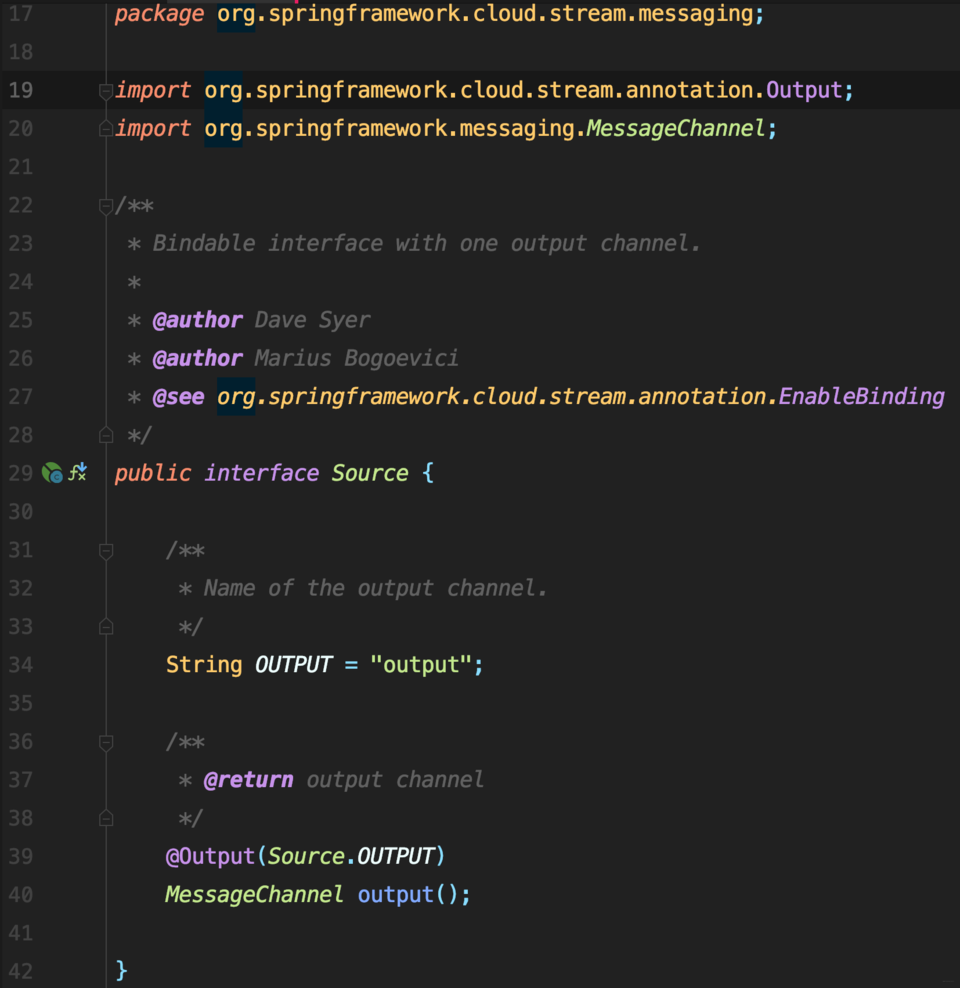This screenshot has height=988, width=960.
Task: Click author name Dave Syer
Action: pos(312,321)
